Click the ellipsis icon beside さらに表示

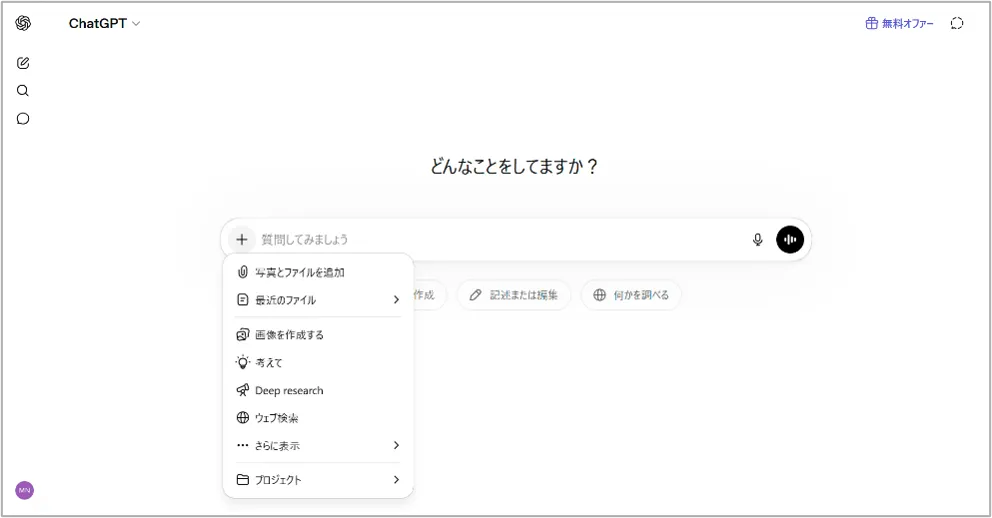coord(242,445)
